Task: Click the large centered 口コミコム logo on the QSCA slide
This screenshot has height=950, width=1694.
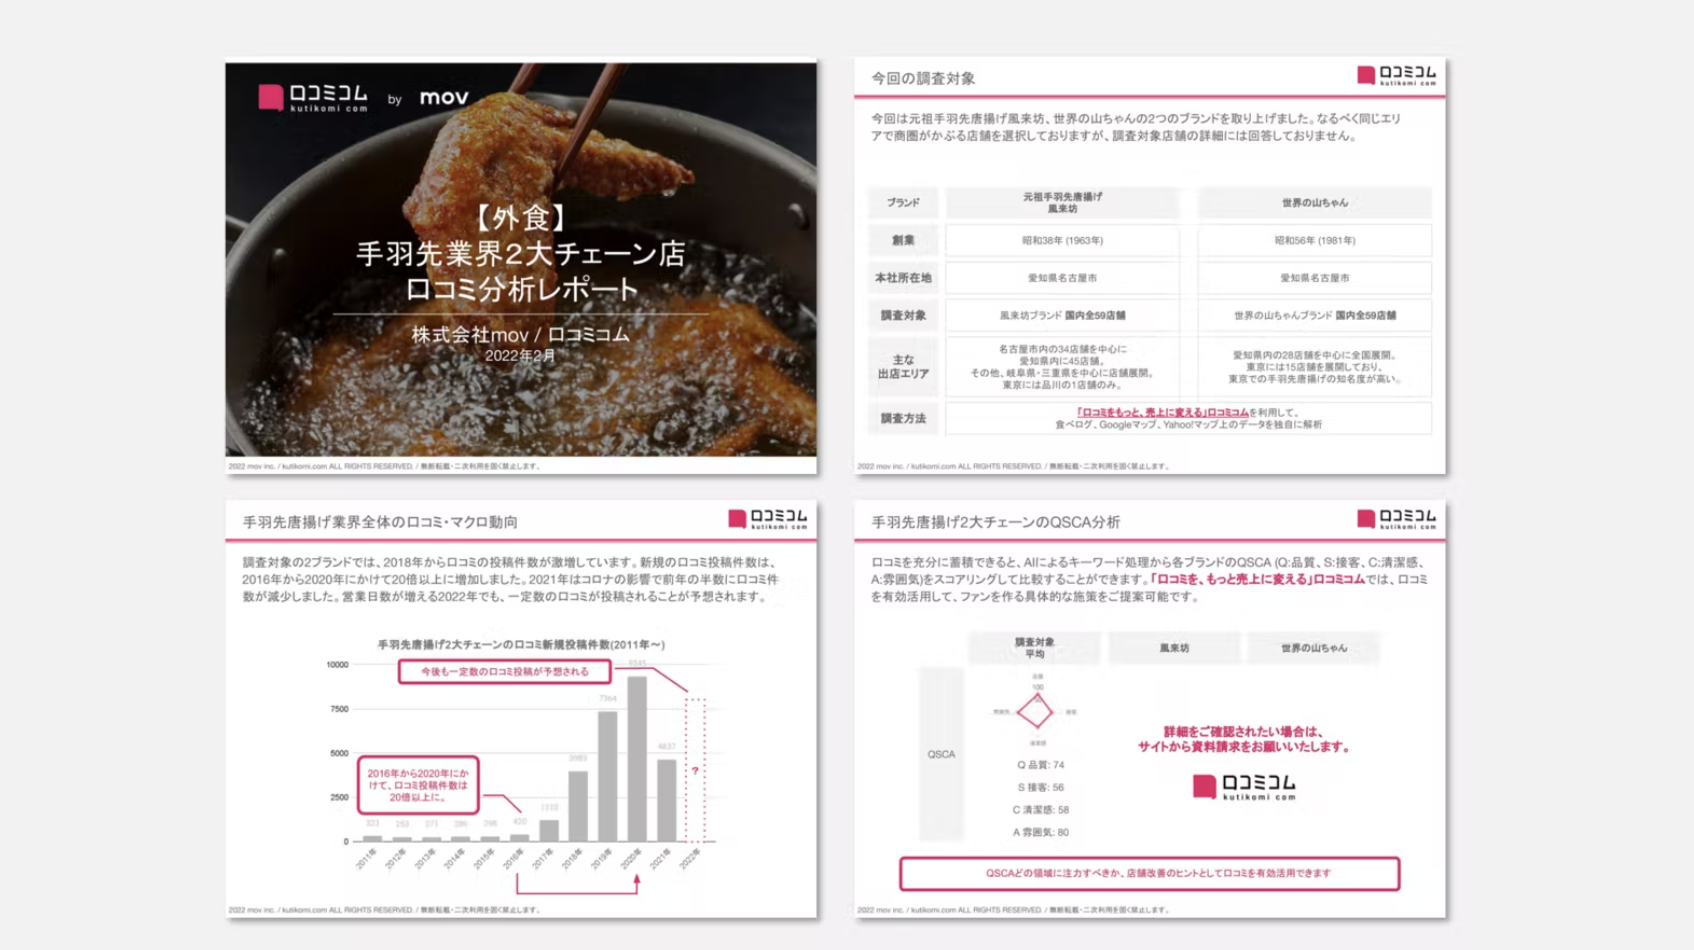Action: click(x=1245, y=785)
